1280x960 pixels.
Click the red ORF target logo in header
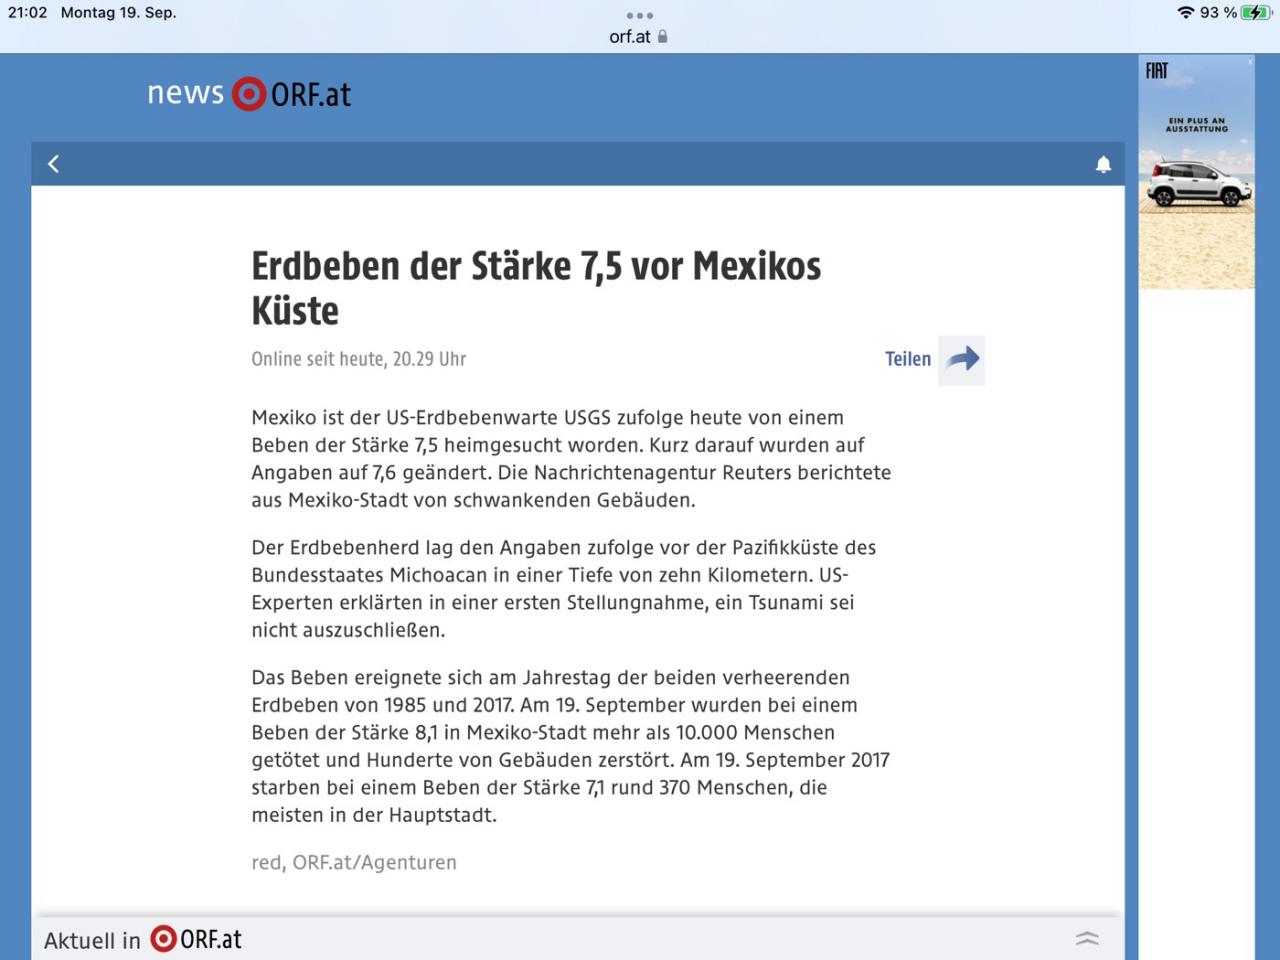(x=248, y=94)
